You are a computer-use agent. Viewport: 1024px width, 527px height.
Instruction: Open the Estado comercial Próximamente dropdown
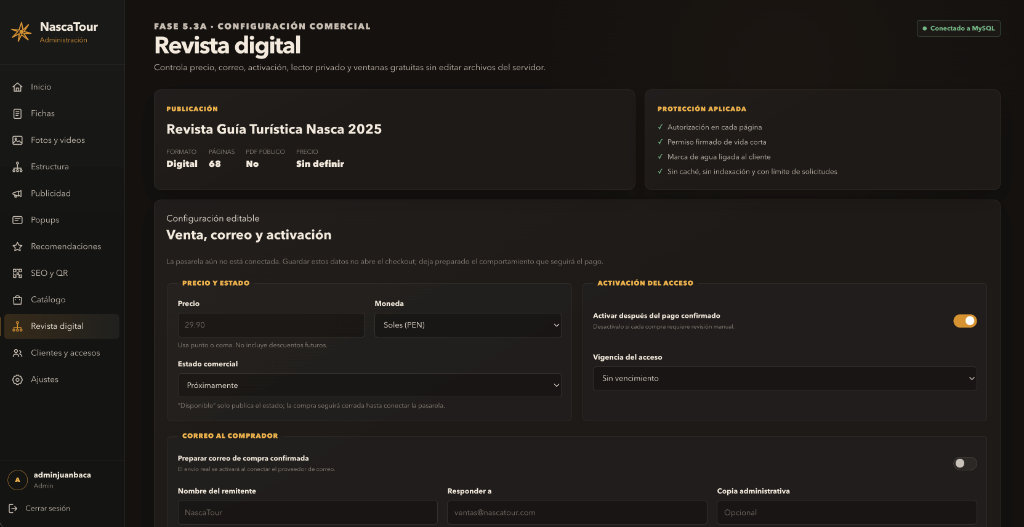[370, 385]
